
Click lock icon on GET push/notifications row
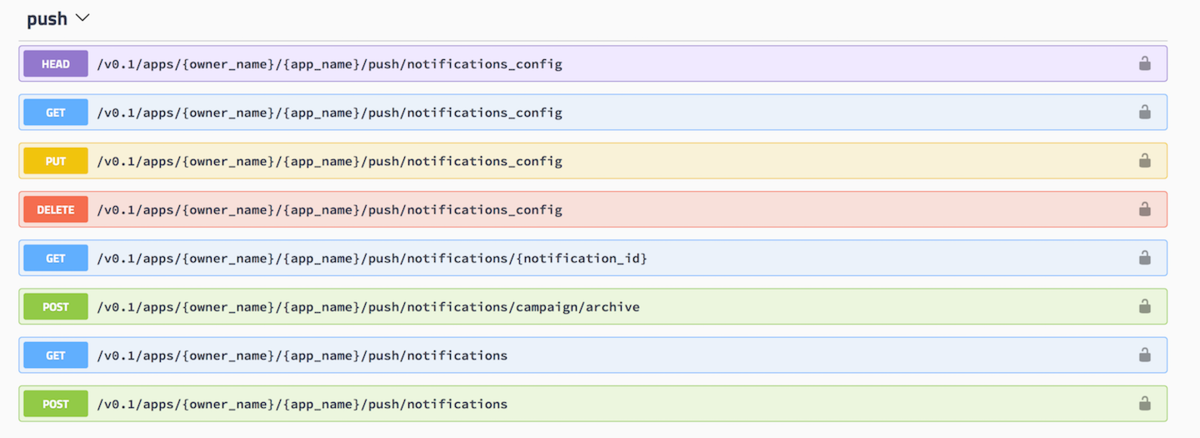[1144, 355]
